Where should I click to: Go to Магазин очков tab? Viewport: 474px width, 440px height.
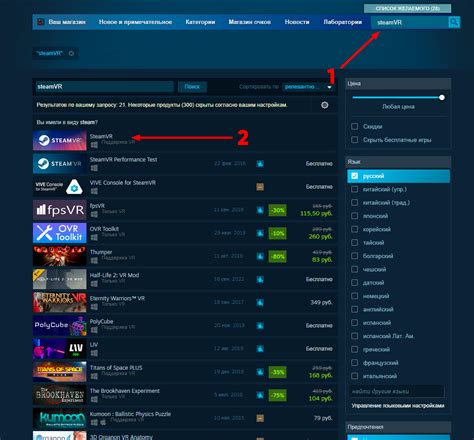(250, 22)
